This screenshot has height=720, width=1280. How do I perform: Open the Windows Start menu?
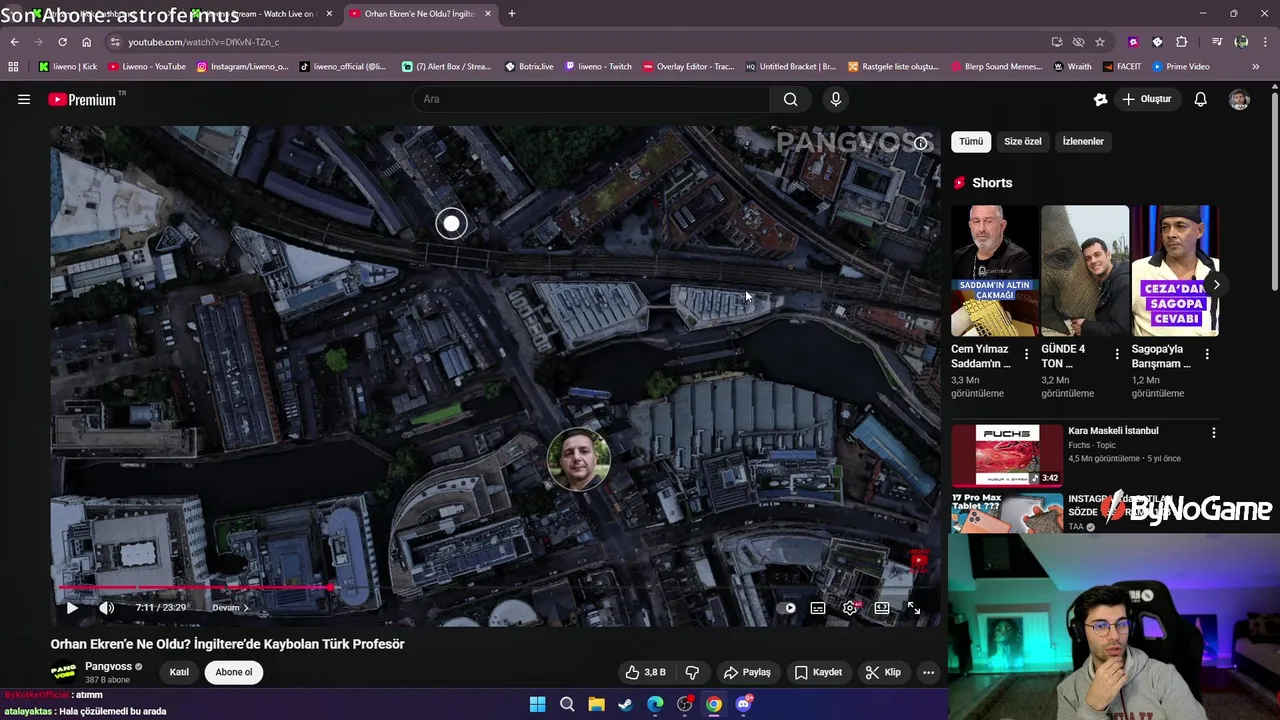click(537, 704)
